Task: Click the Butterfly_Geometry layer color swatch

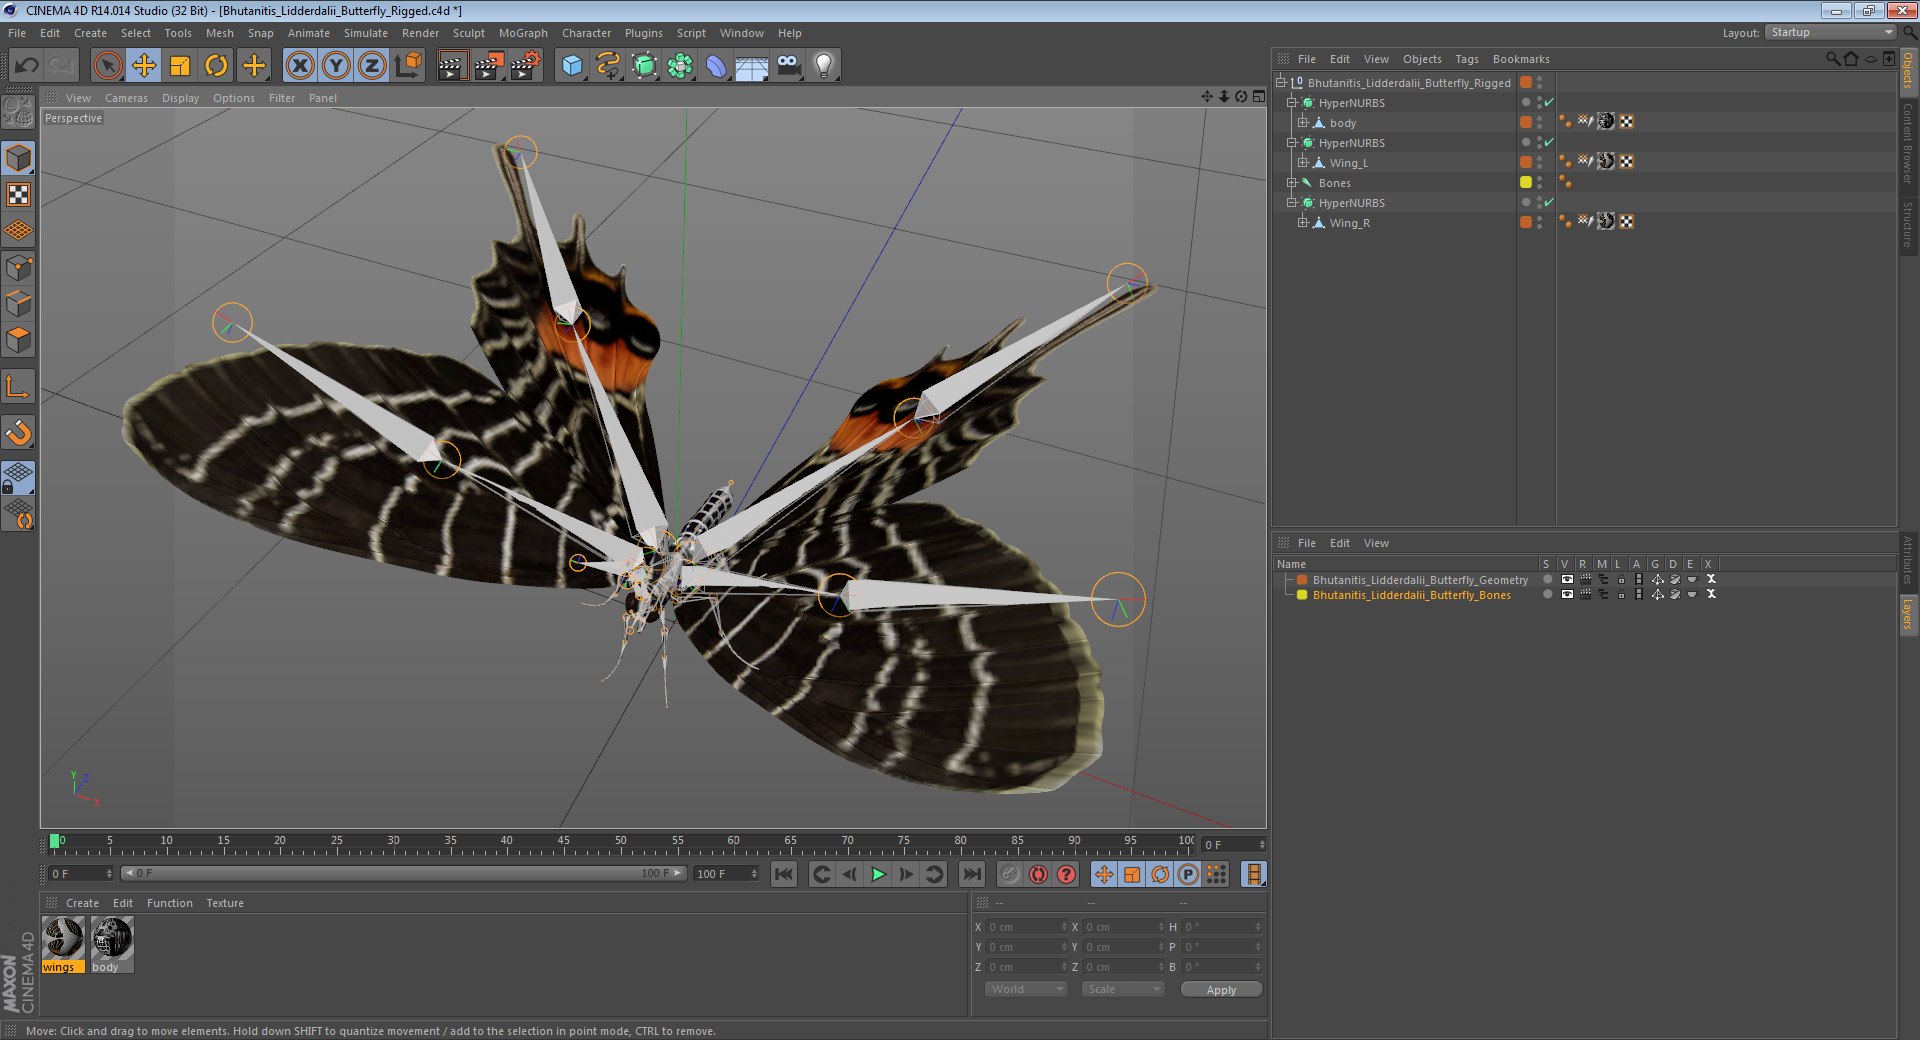Action: click(x=1302, y=580)
